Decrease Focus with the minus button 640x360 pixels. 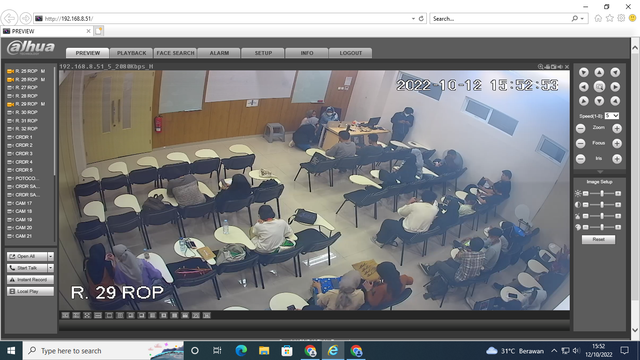pos(580,143)
